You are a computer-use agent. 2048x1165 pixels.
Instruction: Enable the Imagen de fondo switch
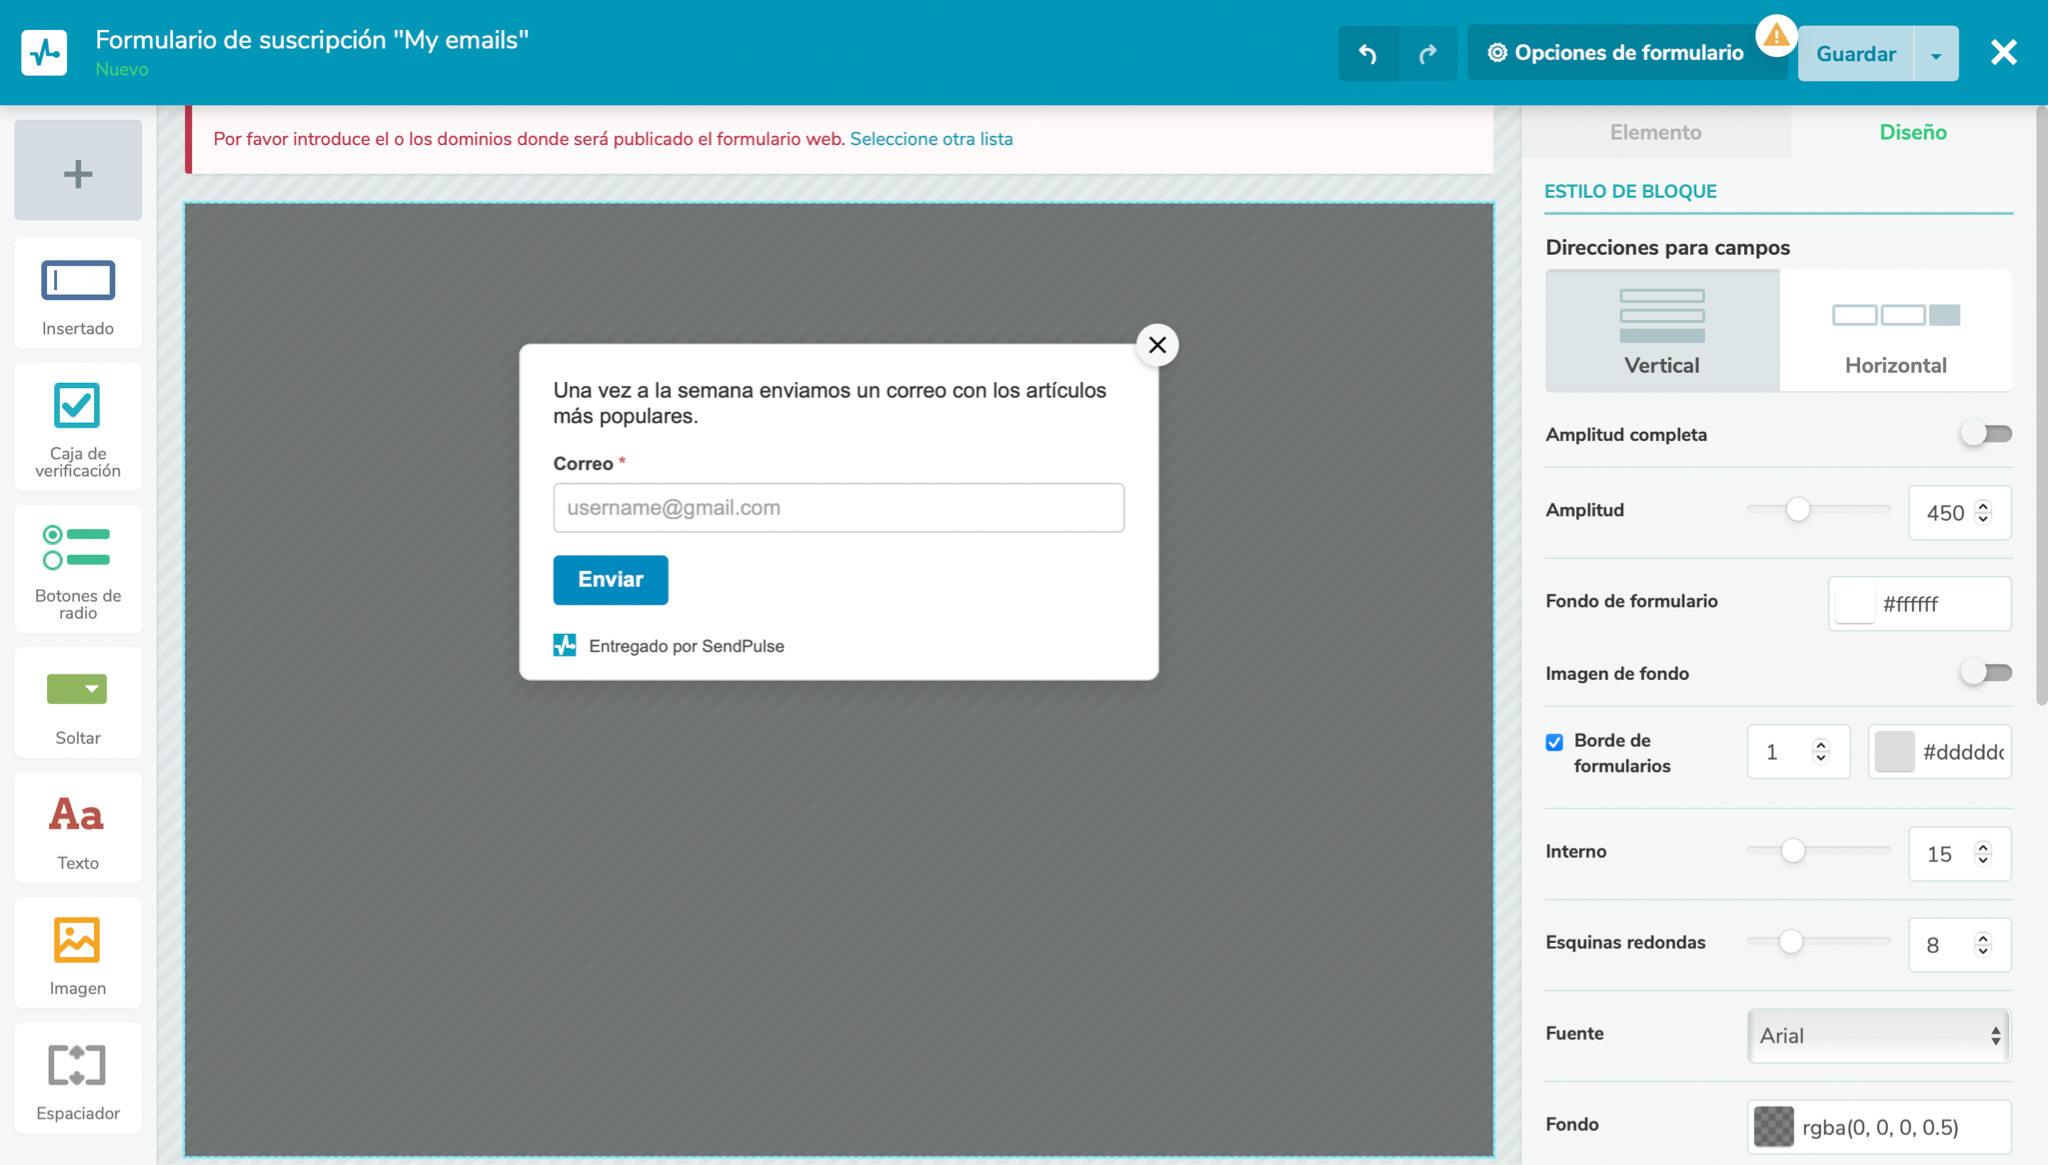[1985, 673]
